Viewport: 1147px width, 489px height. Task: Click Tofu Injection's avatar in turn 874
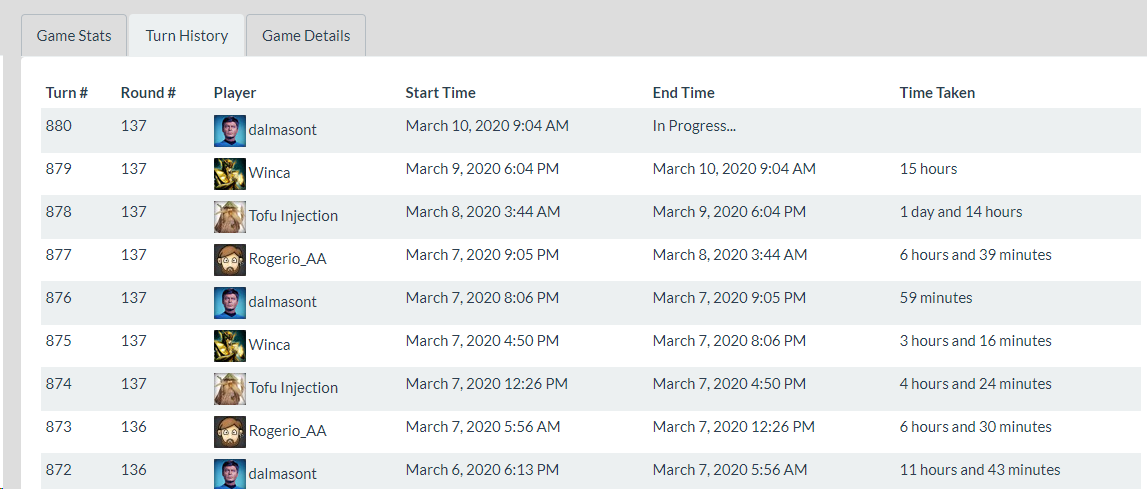230,388
